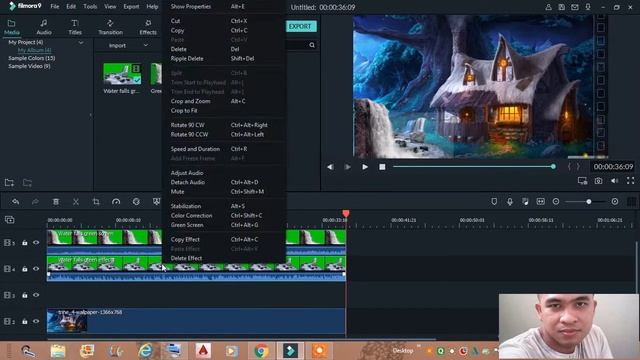640x360 pixels.
Task: Hide track 5 using its eye icon
Action: [x=36, y=243]
